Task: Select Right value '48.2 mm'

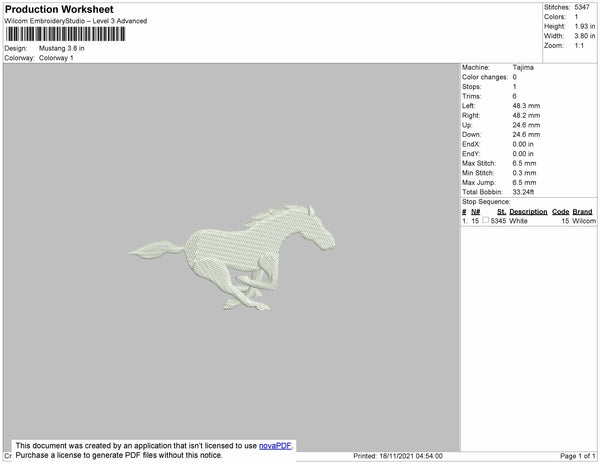Action: pyautogui.click(x=526, y=115)
